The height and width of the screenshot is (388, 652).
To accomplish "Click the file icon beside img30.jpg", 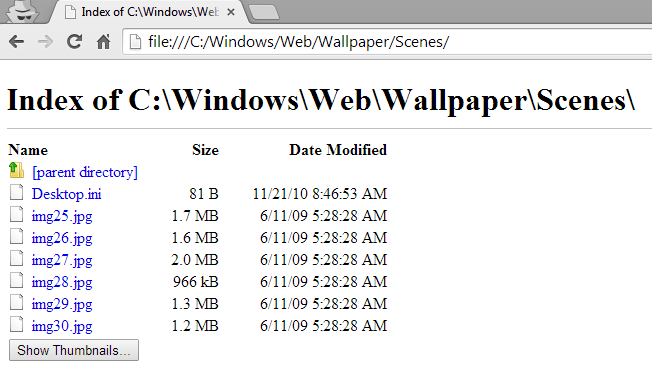I will [x=17, y=324].
